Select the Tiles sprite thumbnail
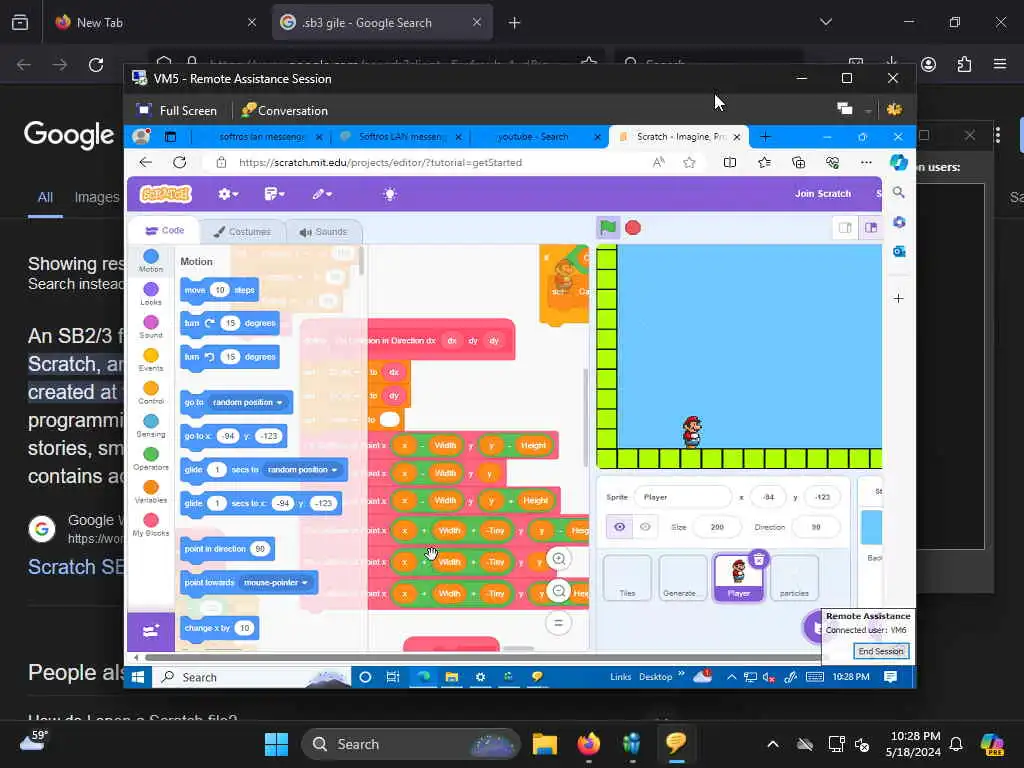The image size is (1024, 768). pos(627,578)
